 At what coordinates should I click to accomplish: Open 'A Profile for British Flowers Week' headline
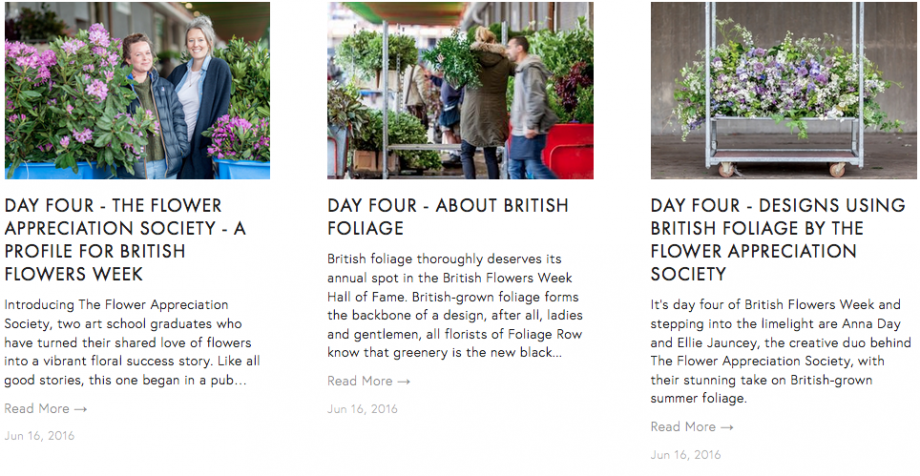(125, 240)
